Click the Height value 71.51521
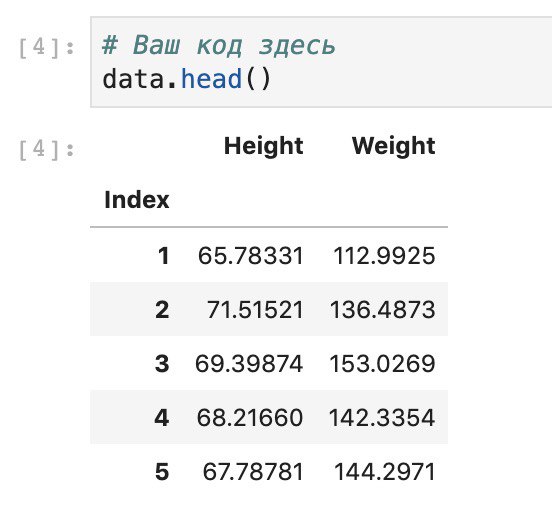The width and height of the screenshot is (552, 518). pos(255,310)
